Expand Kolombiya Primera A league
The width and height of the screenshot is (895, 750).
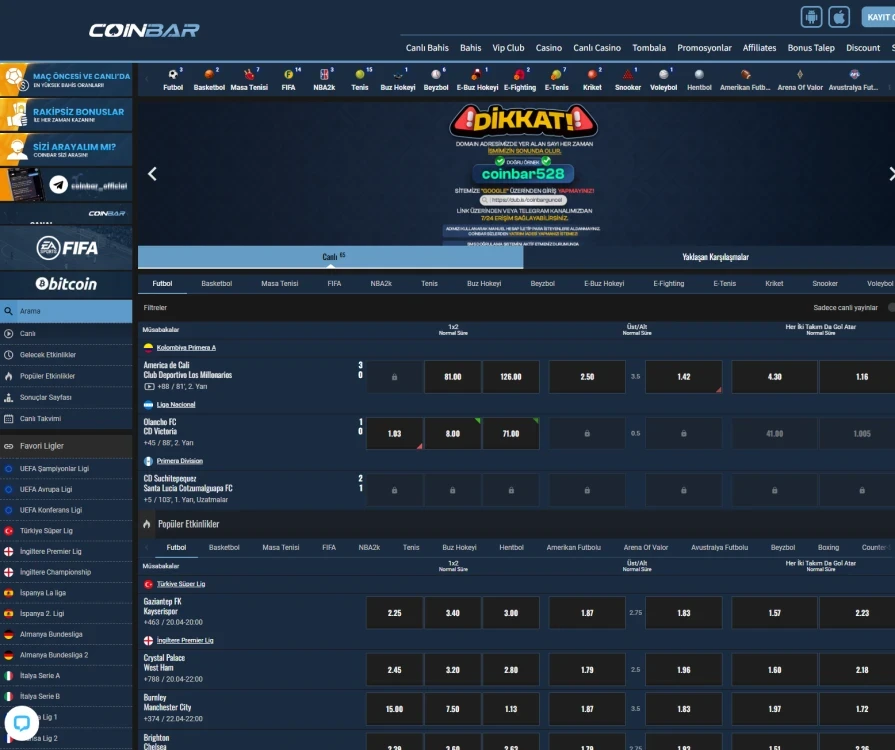[186, 348]
